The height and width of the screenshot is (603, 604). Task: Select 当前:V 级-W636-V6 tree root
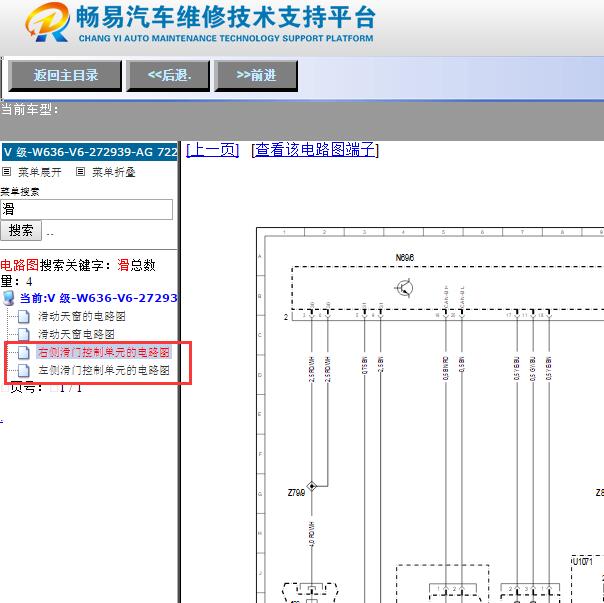pyautogui.click(x=99, y=298)
